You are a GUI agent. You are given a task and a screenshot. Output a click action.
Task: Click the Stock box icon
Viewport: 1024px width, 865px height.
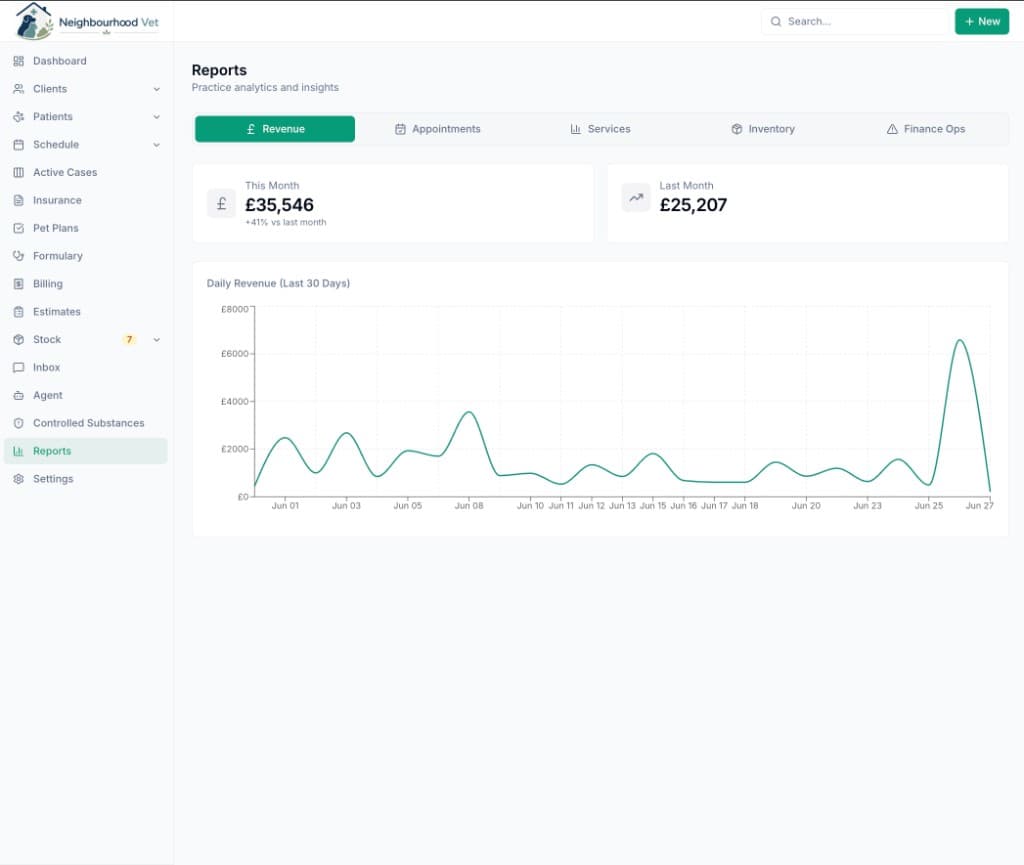18,339
